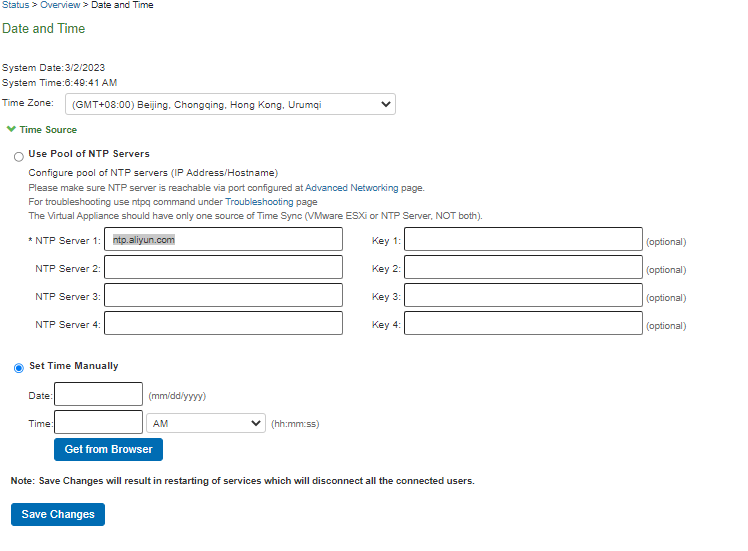Select Use Pool of NTP Servers radio
The width and height of the screenshot is (748, 551).
19,156
